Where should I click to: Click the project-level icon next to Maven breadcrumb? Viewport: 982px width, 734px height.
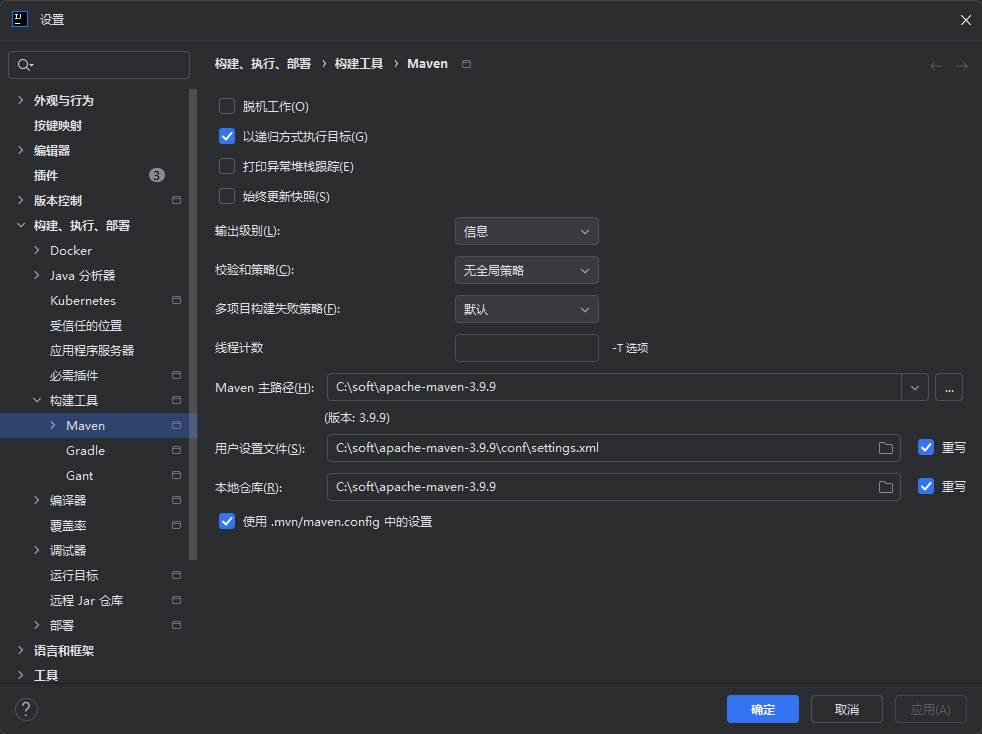[467, 64]
